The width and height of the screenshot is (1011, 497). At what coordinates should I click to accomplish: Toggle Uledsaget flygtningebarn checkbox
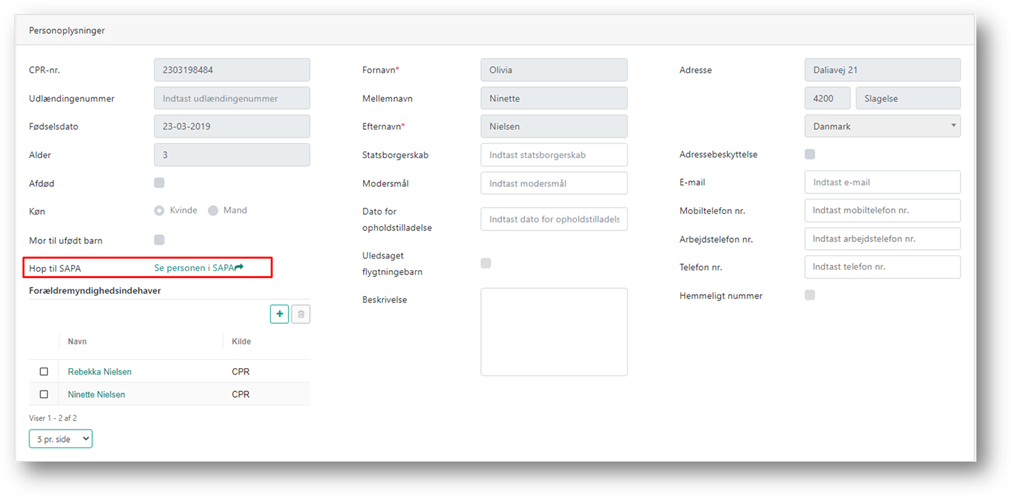tap(486, 263)
